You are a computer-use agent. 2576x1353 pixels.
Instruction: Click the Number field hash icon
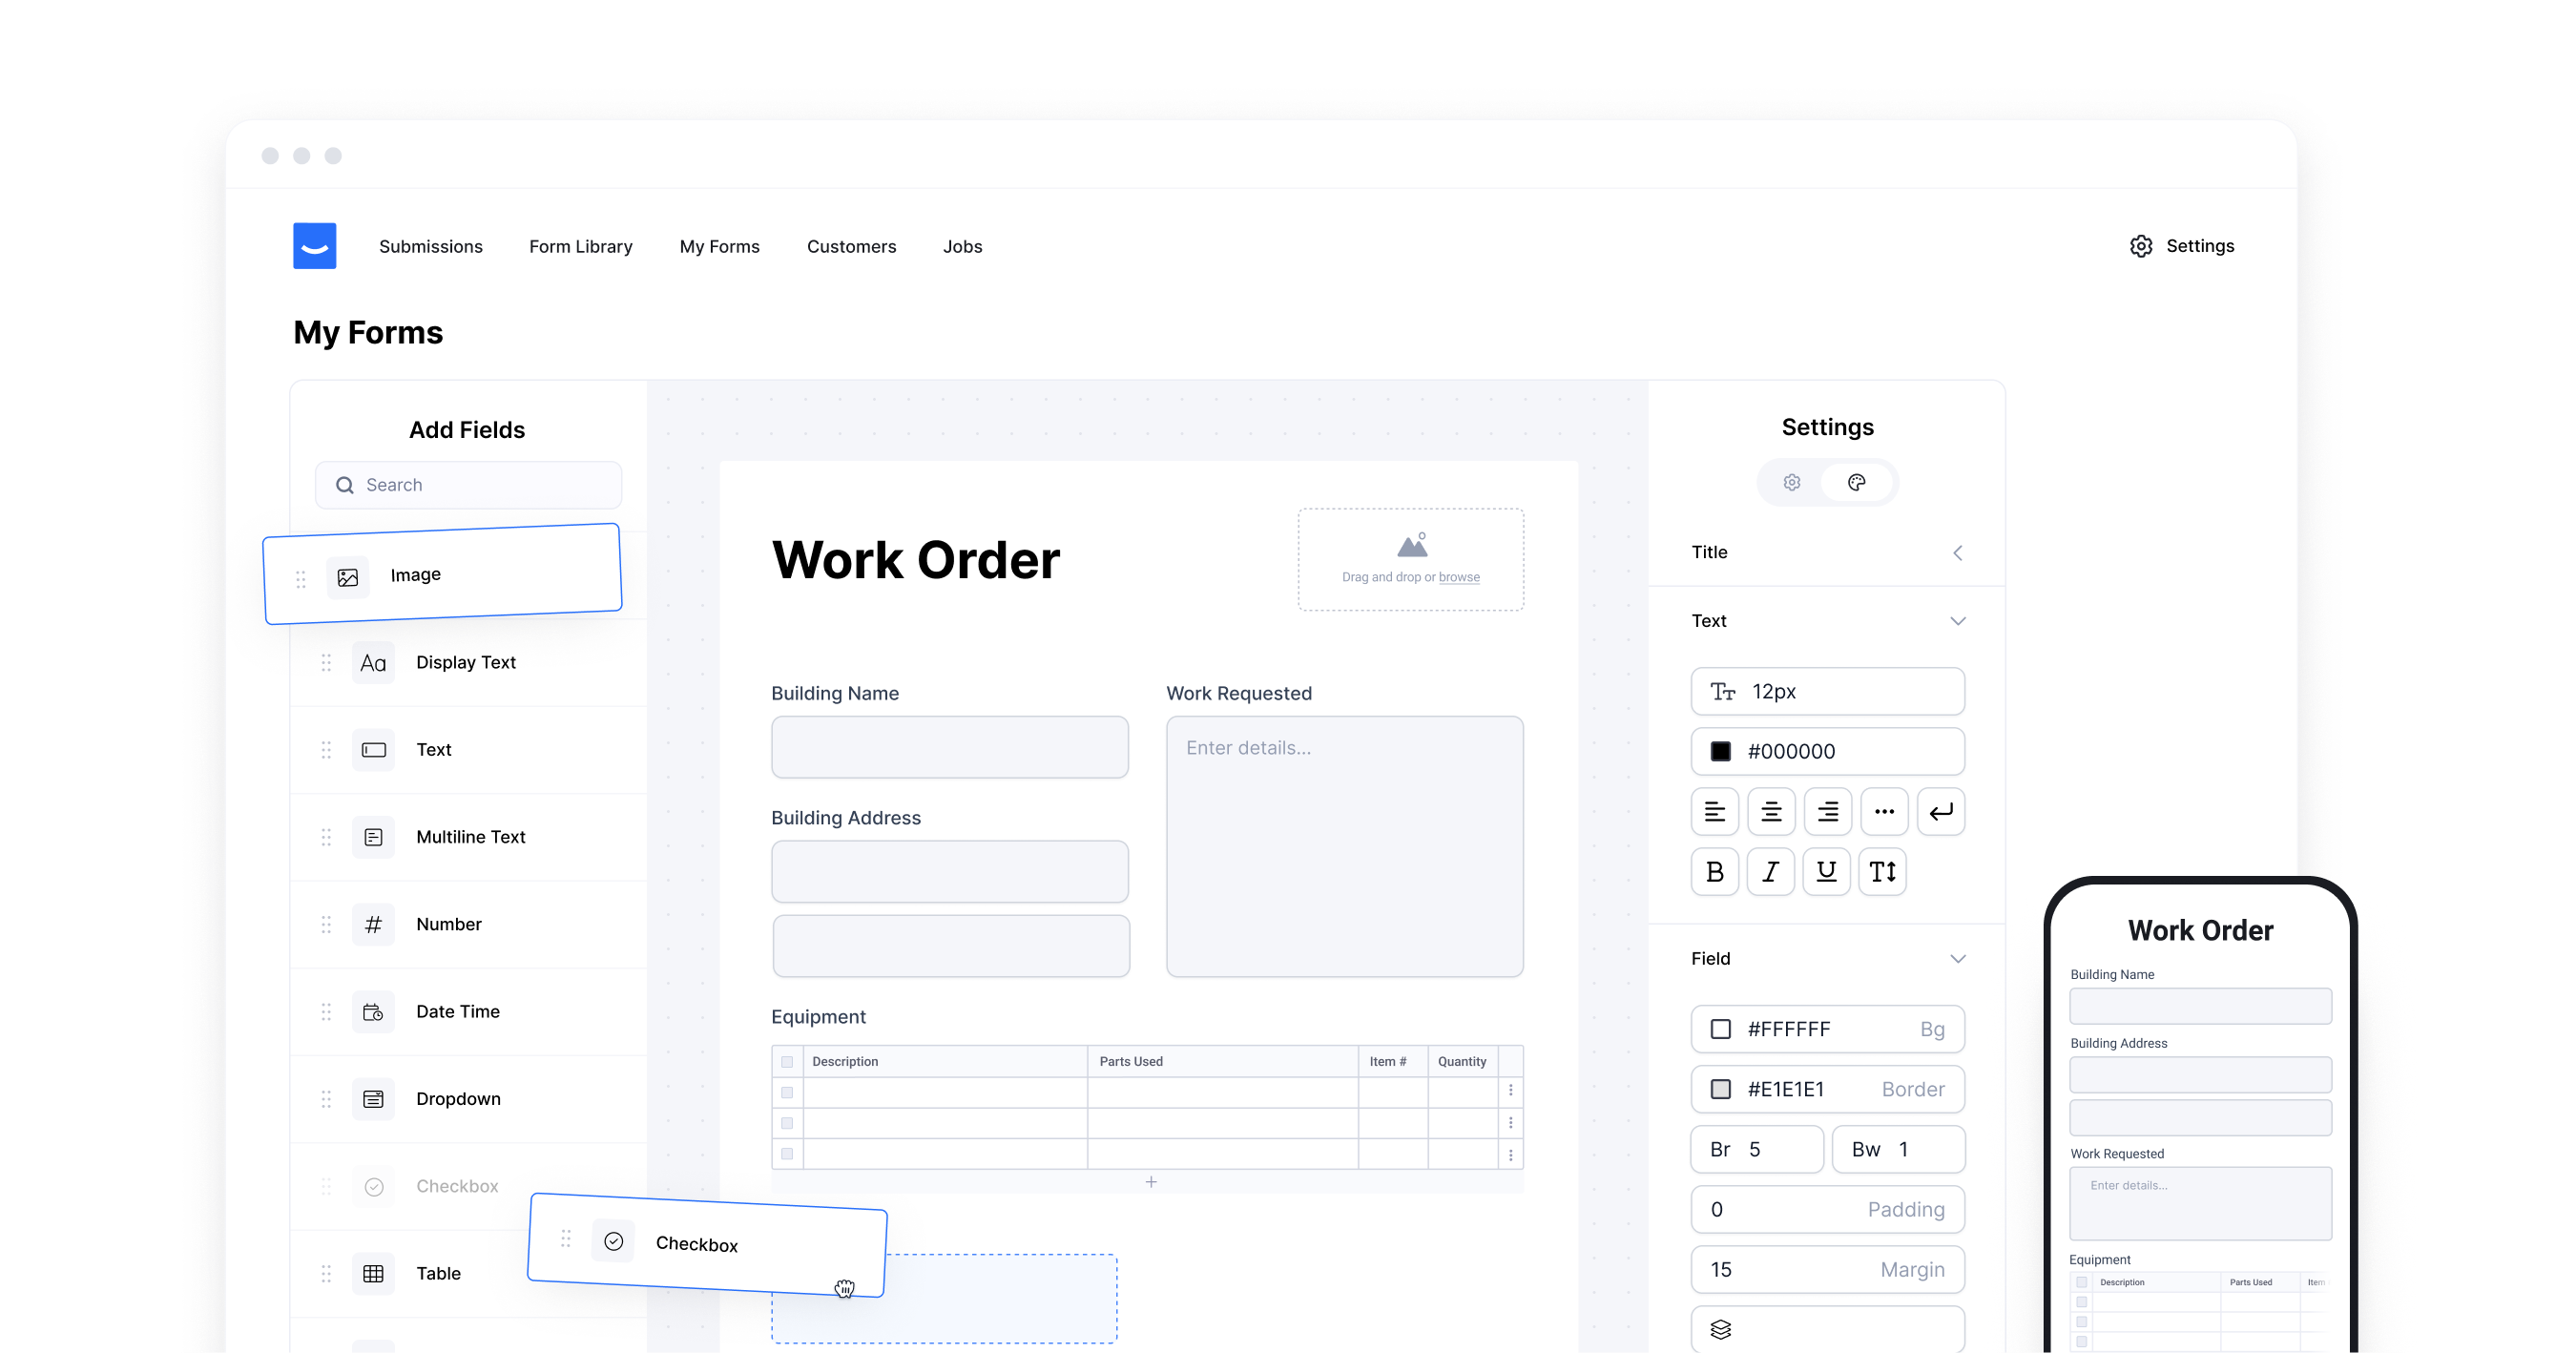click(x=373, y=924)
